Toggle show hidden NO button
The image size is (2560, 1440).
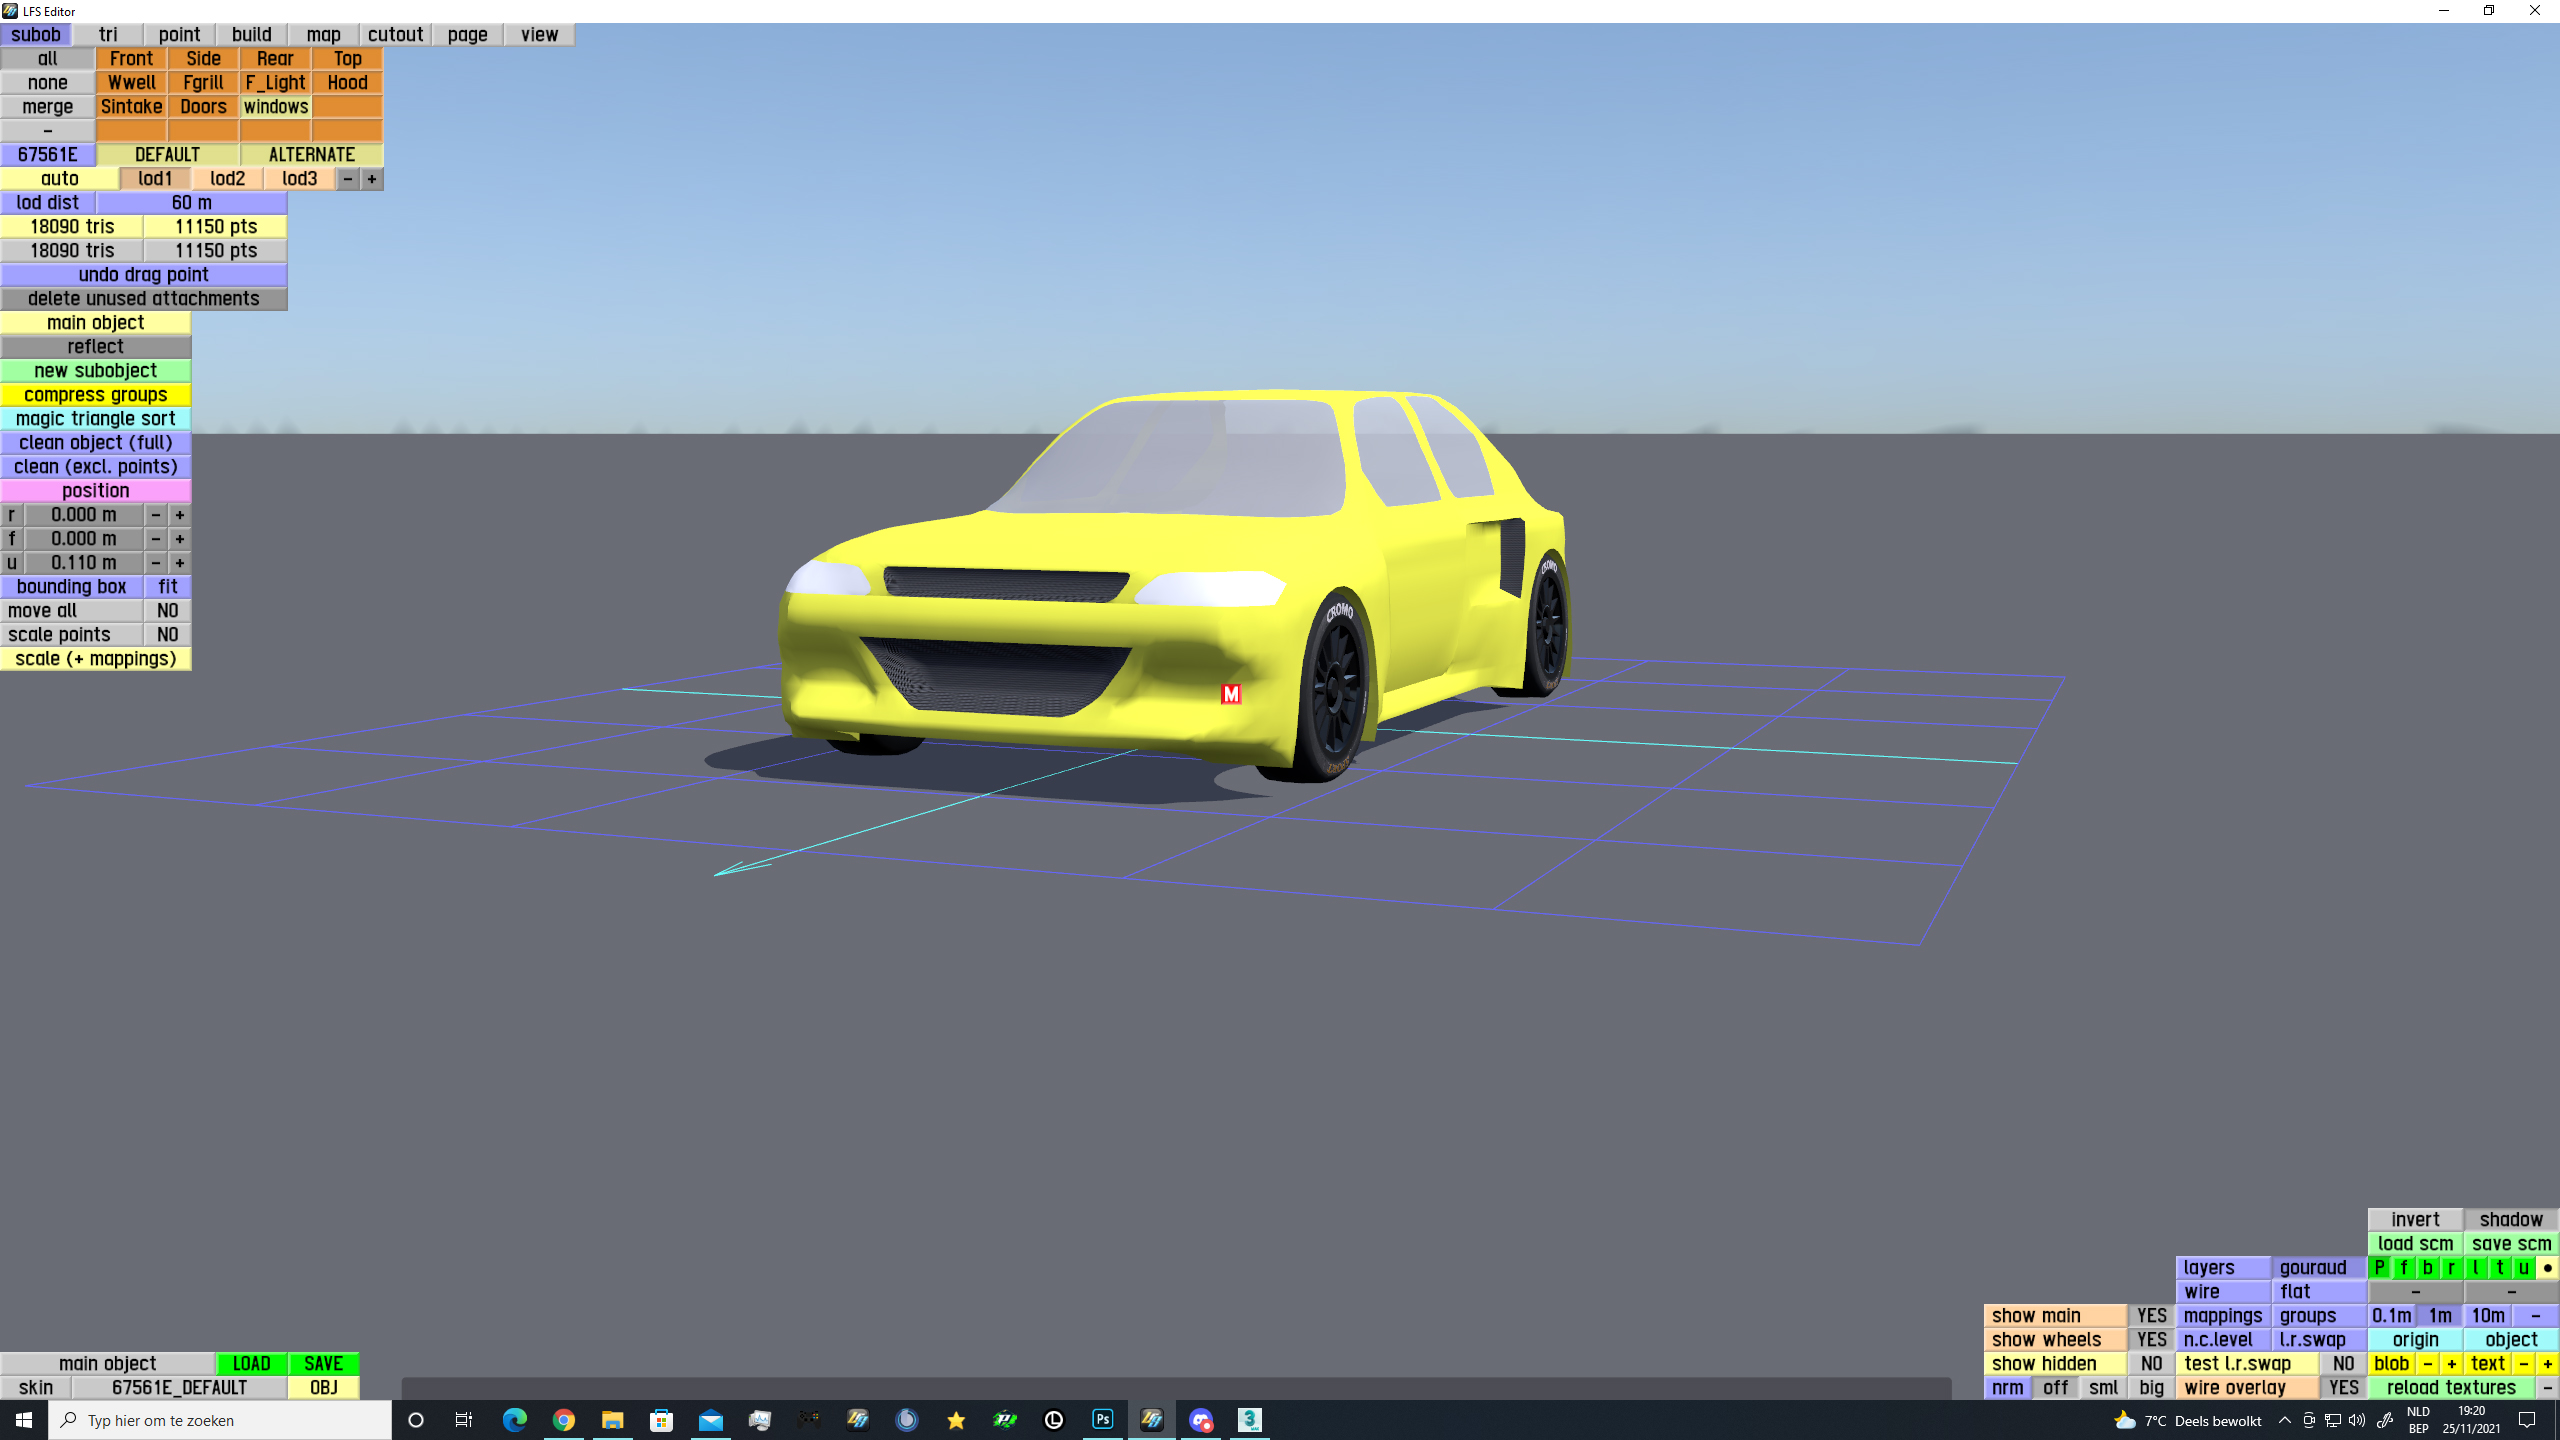tap(2151, 1364)
